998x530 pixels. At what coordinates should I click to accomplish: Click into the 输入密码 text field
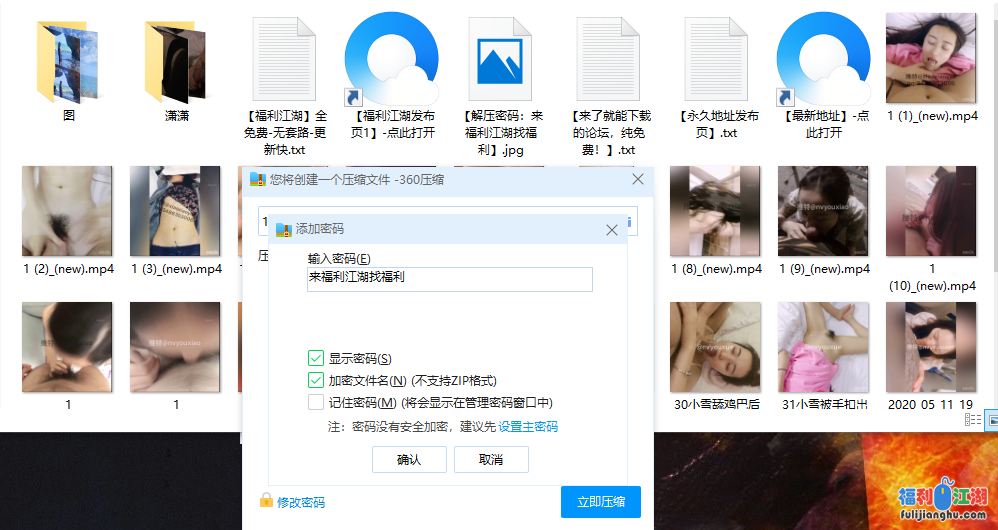pos(450,279)
